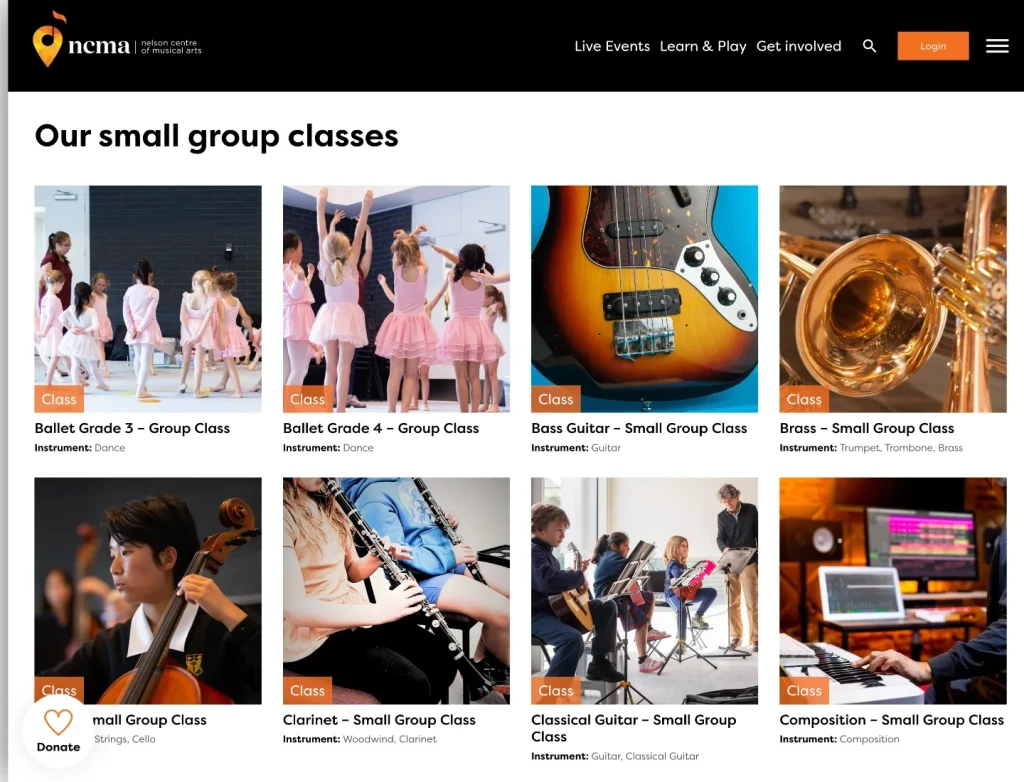Click the classical guitar lesson thumbnail
1024x782 pixels.
645,591
